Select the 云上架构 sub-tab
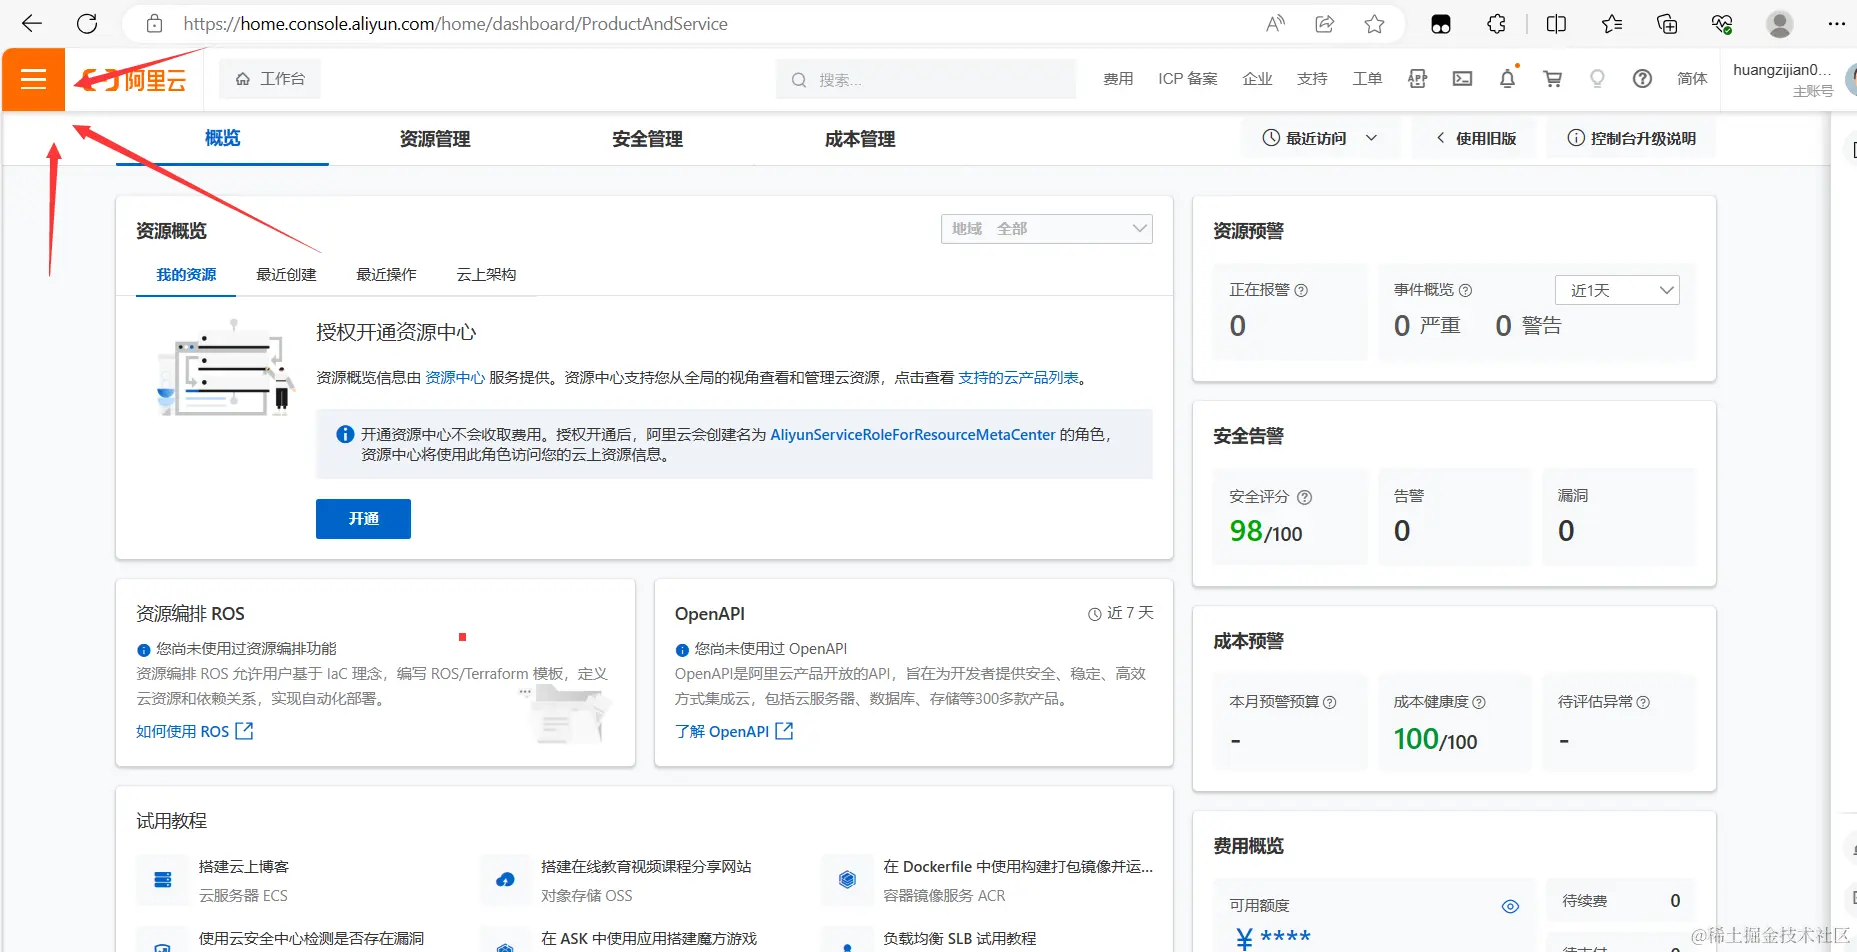 click(x=486, y=274)
